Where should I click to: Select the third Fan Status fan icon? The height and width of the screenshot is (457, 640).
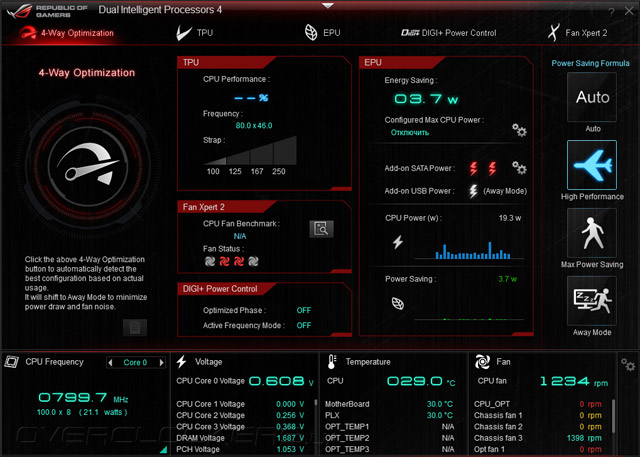pyautogui.click(x=239, y=261)
